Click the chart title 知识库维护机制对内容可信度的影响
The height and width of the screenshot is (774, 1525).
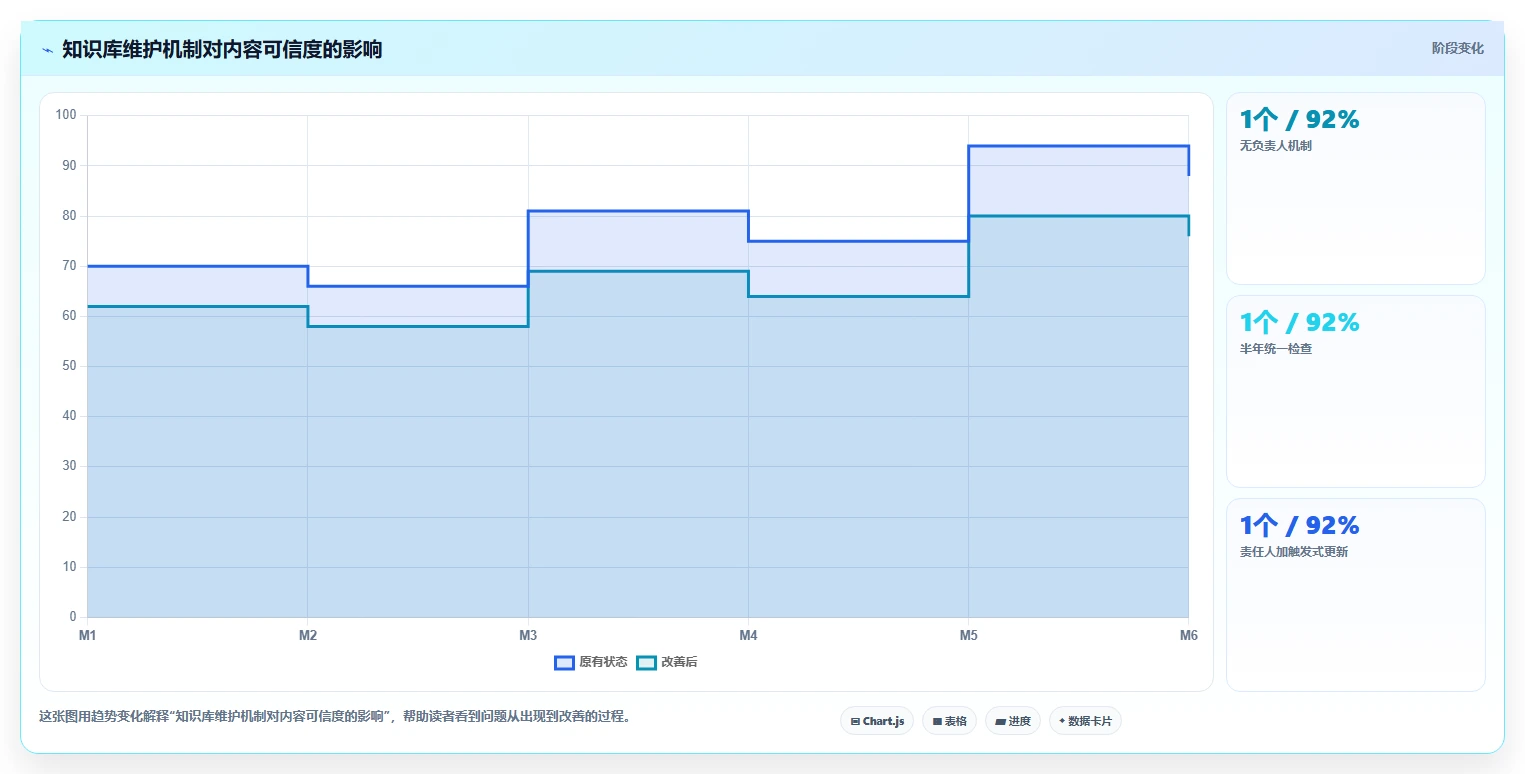(222, 49)
